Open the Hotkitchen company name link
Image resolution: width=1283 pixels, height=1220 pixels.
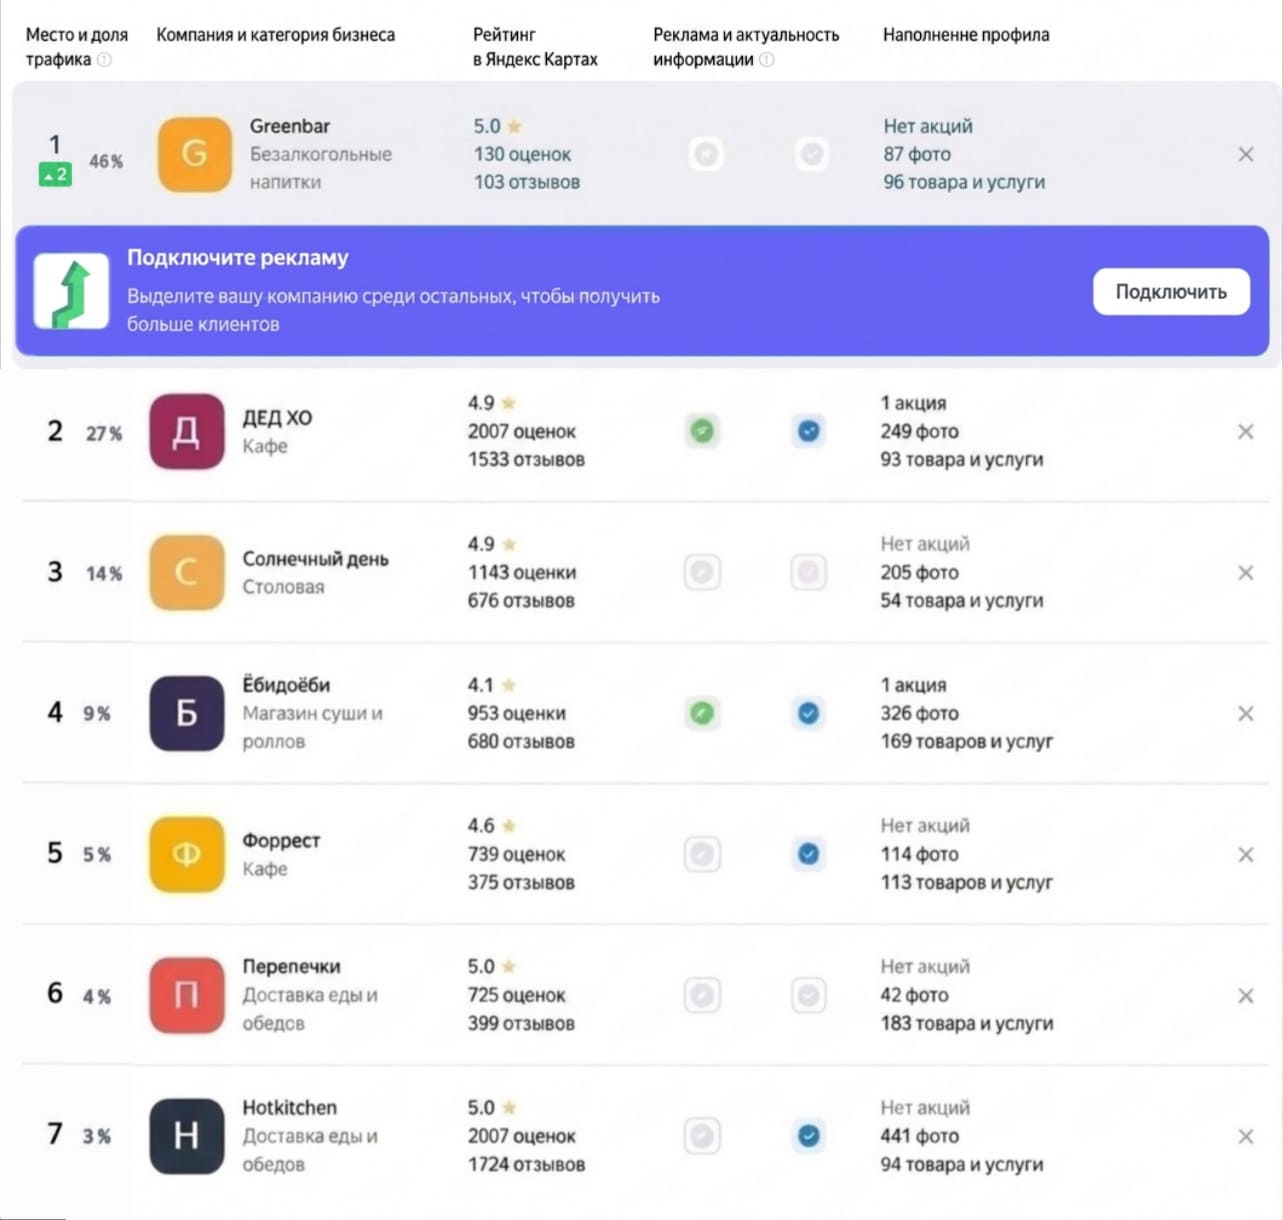tap(290, 1107)
